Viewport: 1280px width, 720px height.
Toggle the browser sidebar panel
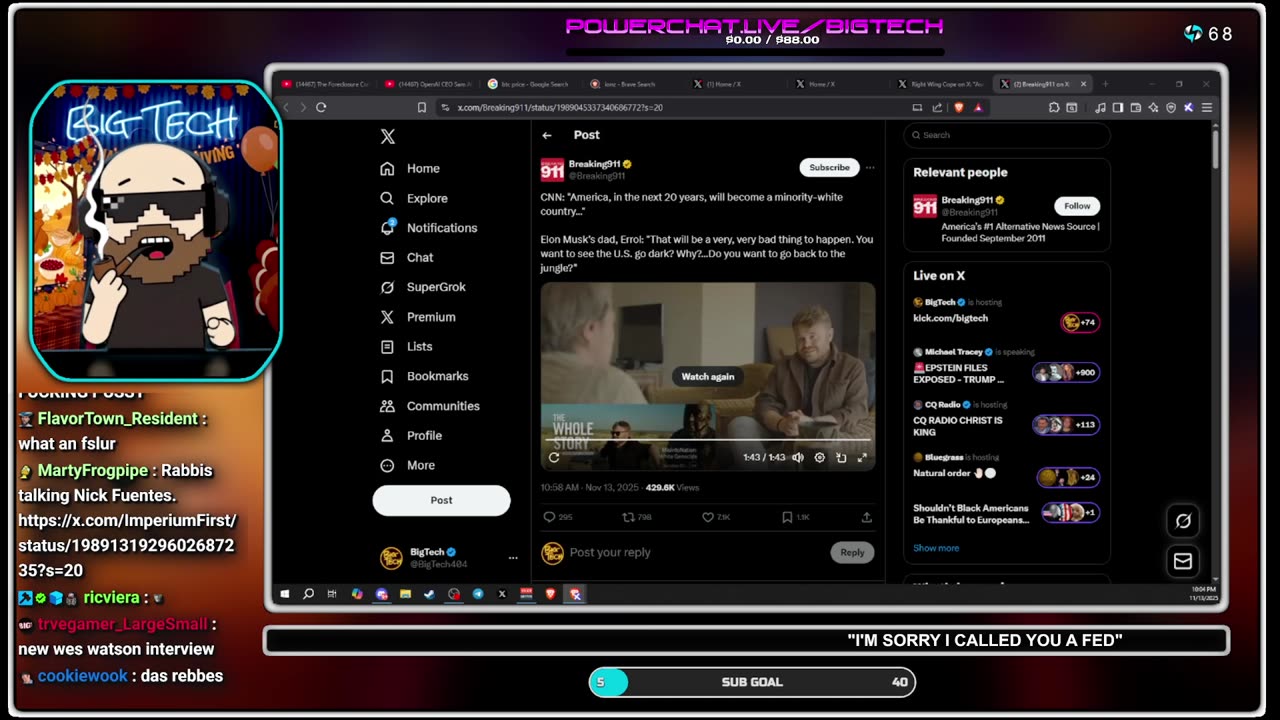[x=1118, y=107]
